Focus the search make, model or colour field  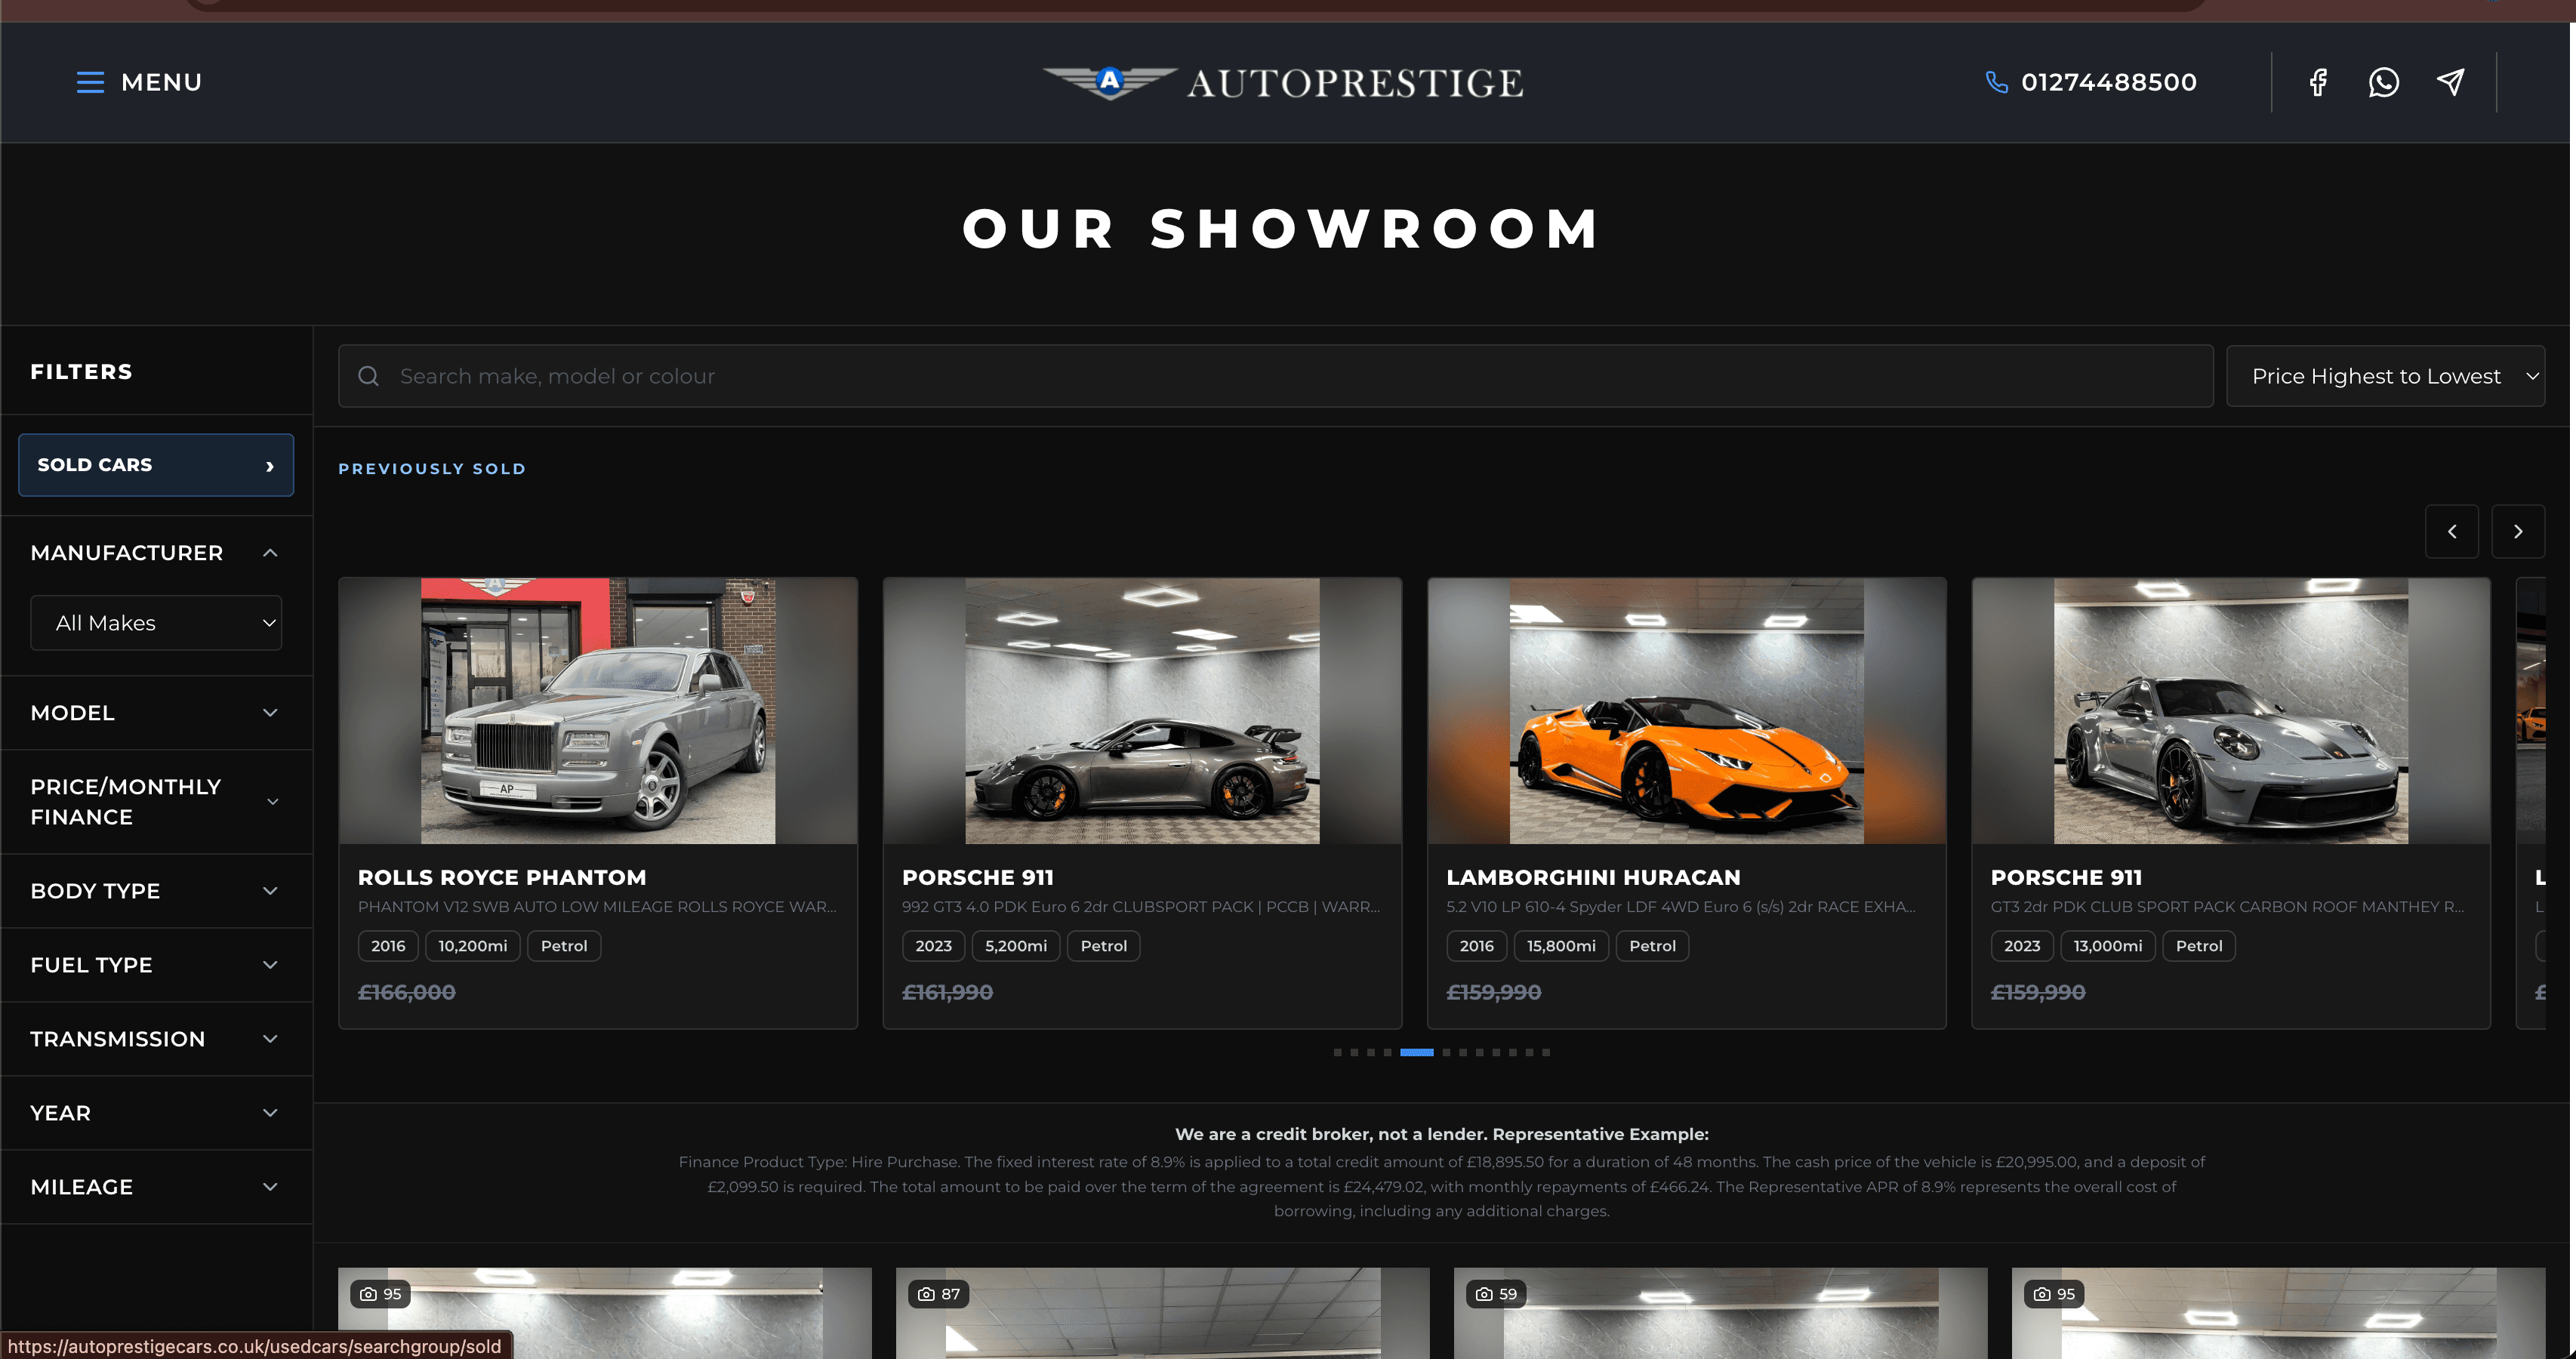click(x=1276, y=376)
